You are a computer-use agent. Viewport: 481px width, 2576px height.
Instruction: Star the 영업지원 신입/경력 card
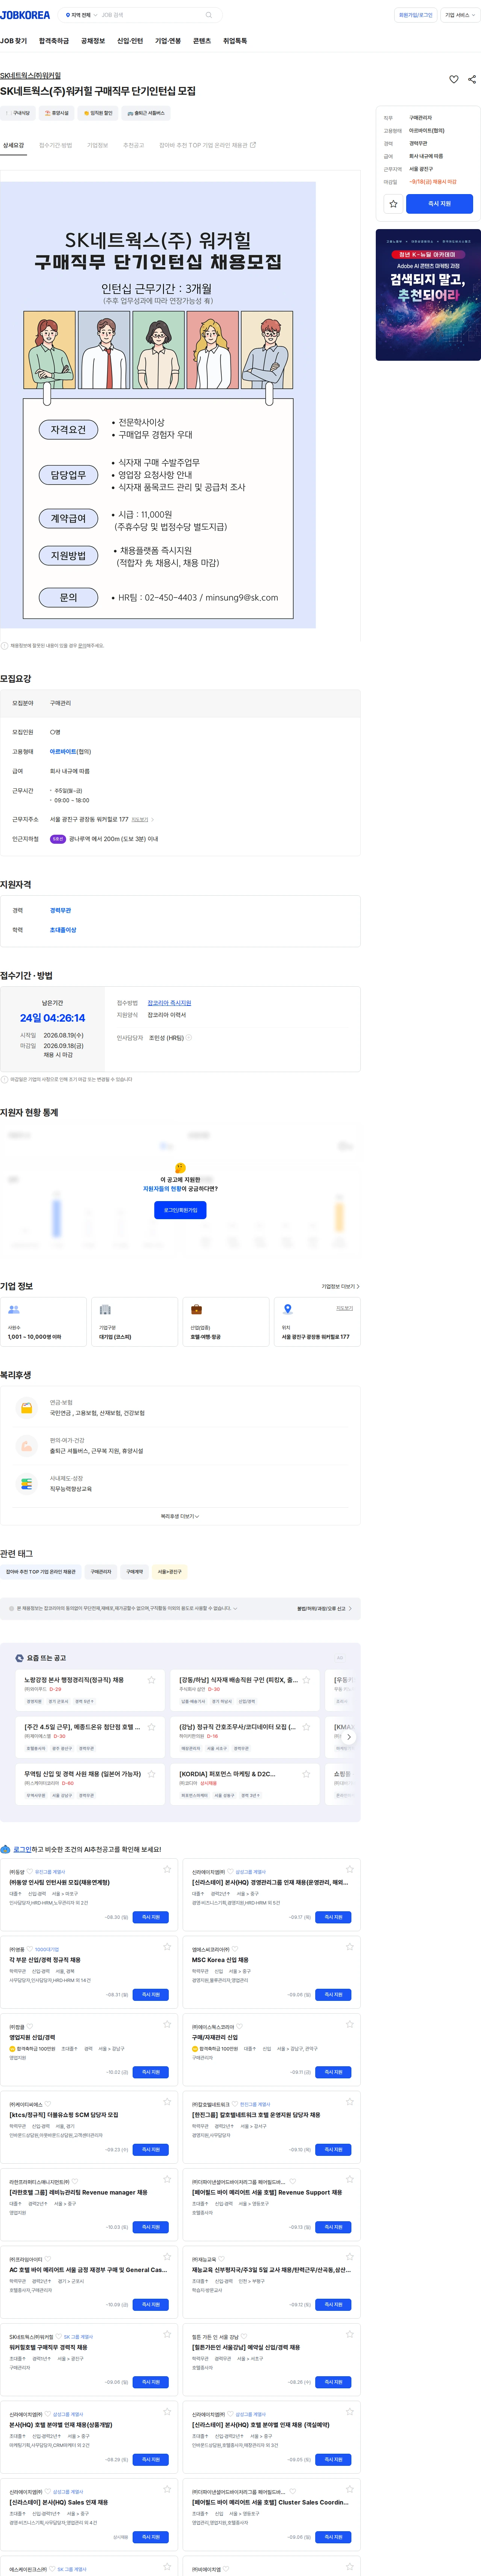coord(167,2024)
